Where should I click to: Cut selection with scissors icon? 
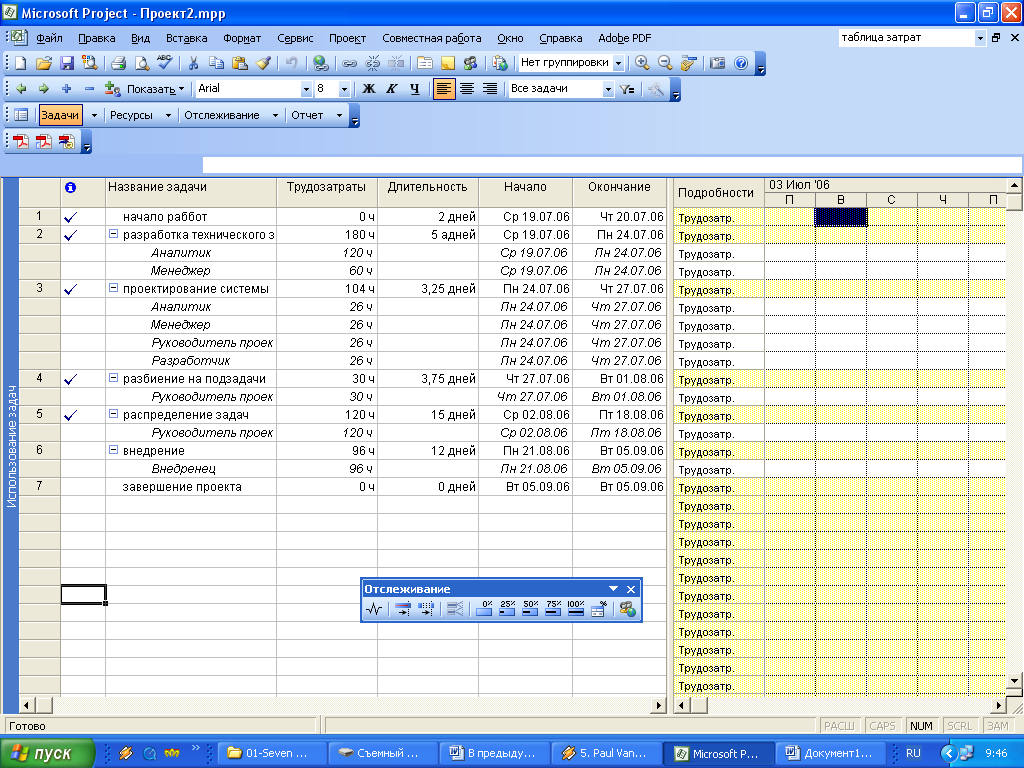pos(193,63)
